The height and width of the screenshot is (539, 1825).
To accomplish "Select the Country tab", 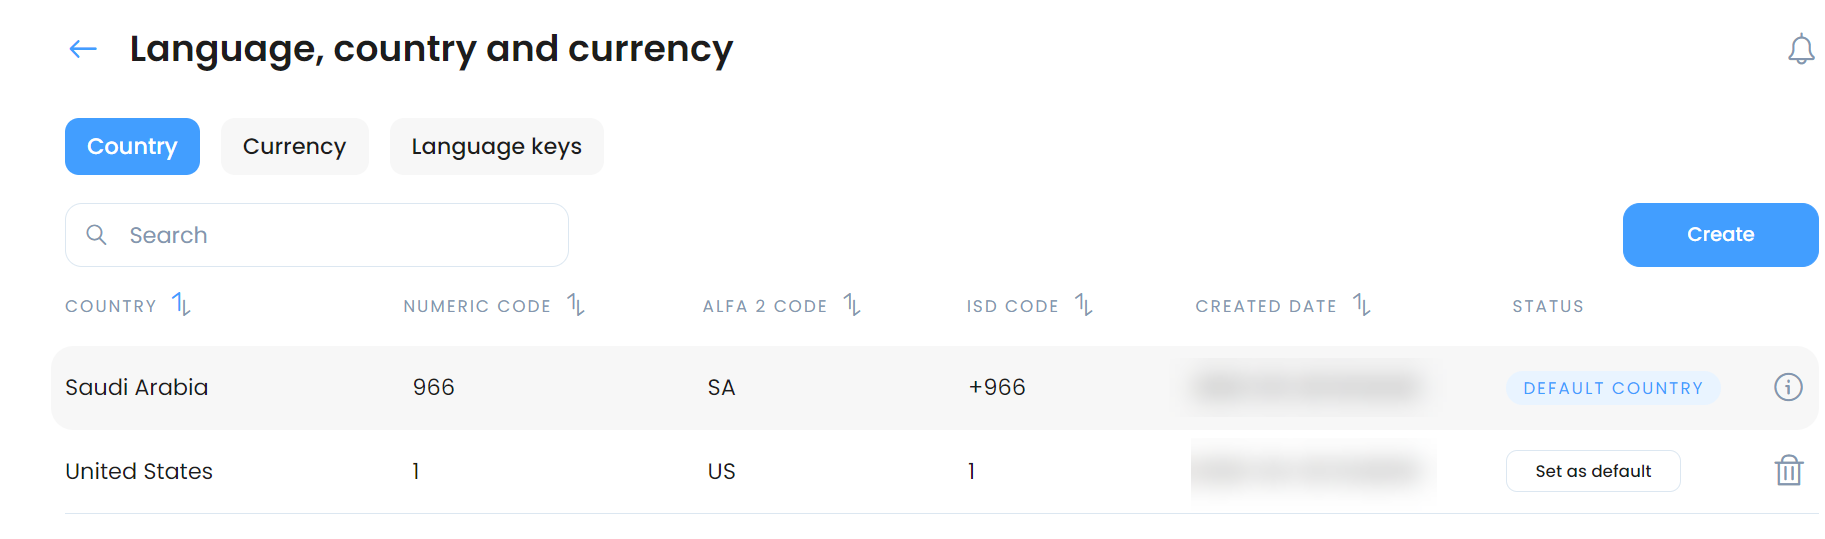I will [x=132, y=146].
